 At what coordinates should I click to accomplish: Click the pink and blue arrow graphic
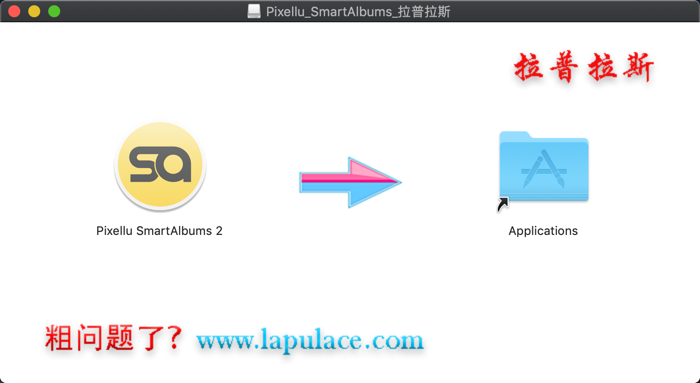pyautogui.click(x=350, y=182)
